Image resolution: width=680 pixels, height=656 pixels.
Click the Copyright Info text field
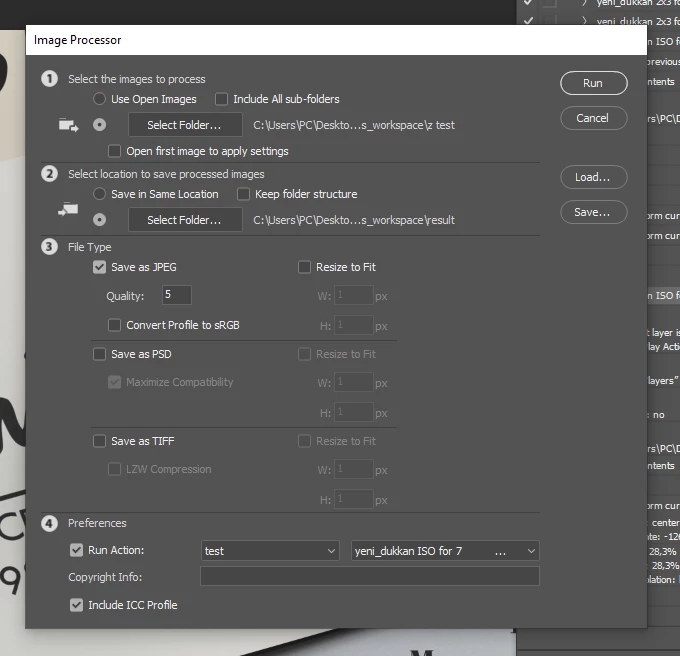[x=369, y=576]
